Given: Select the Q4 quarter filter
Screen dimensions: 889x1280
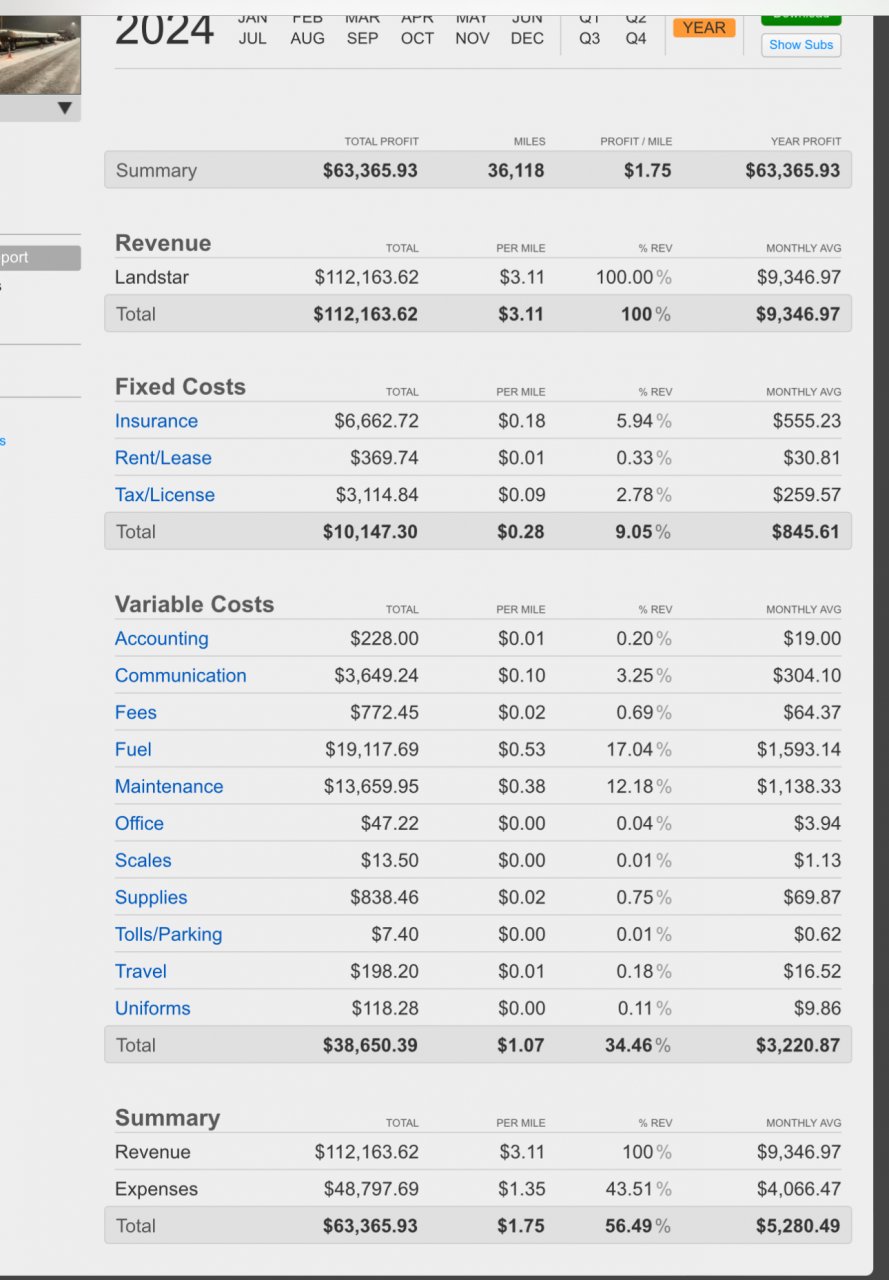Looking at the screenshot, I should point(636,39).
